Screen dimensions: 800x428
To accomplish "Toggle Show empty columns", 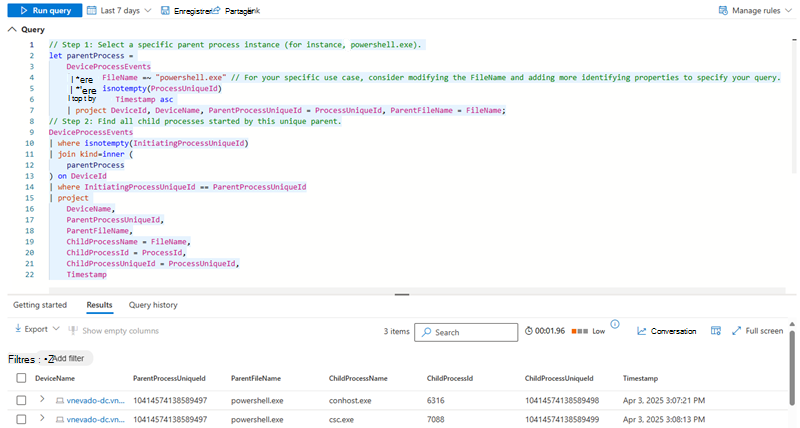I will (x=114, y=331).
